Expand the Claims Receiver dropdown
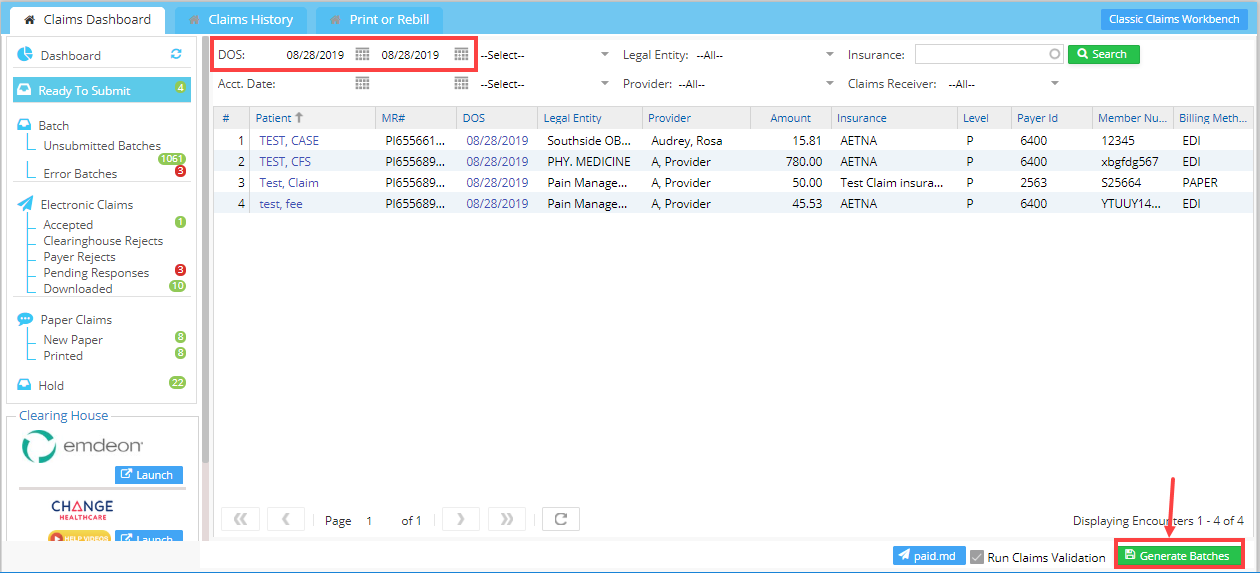This screenshot has width=1260, height=573. pyautogui.click(x=1055, y=84)
